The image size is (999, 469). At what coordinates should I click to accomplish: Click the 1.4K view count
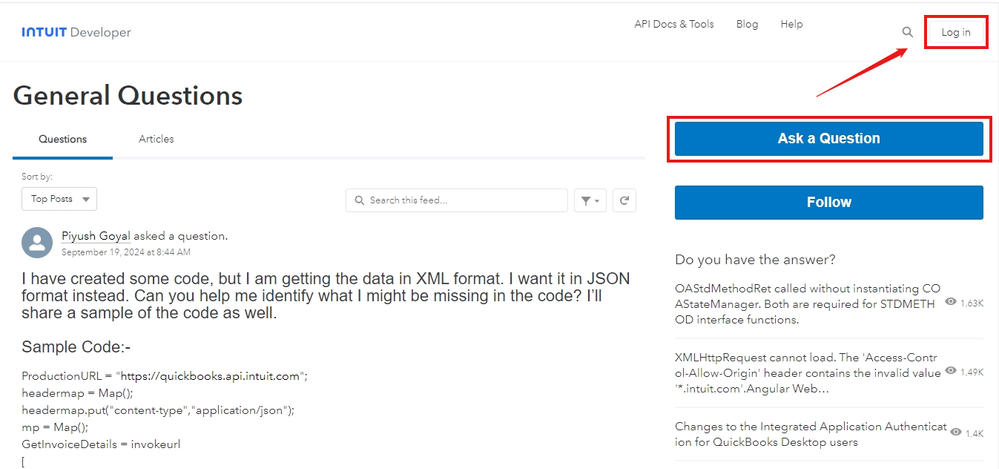pos(975,433)
